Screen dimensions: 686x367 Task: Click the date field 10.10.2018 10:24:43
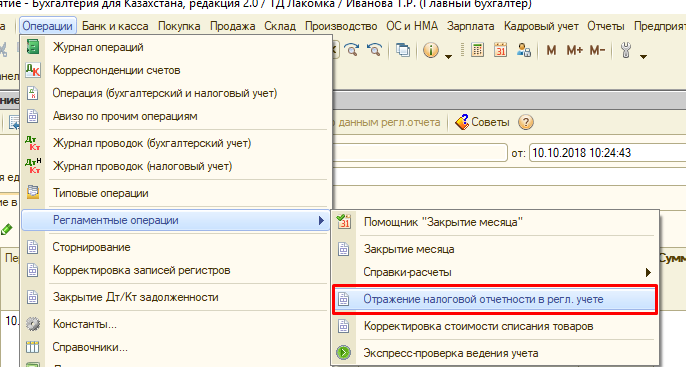[607, 153]
